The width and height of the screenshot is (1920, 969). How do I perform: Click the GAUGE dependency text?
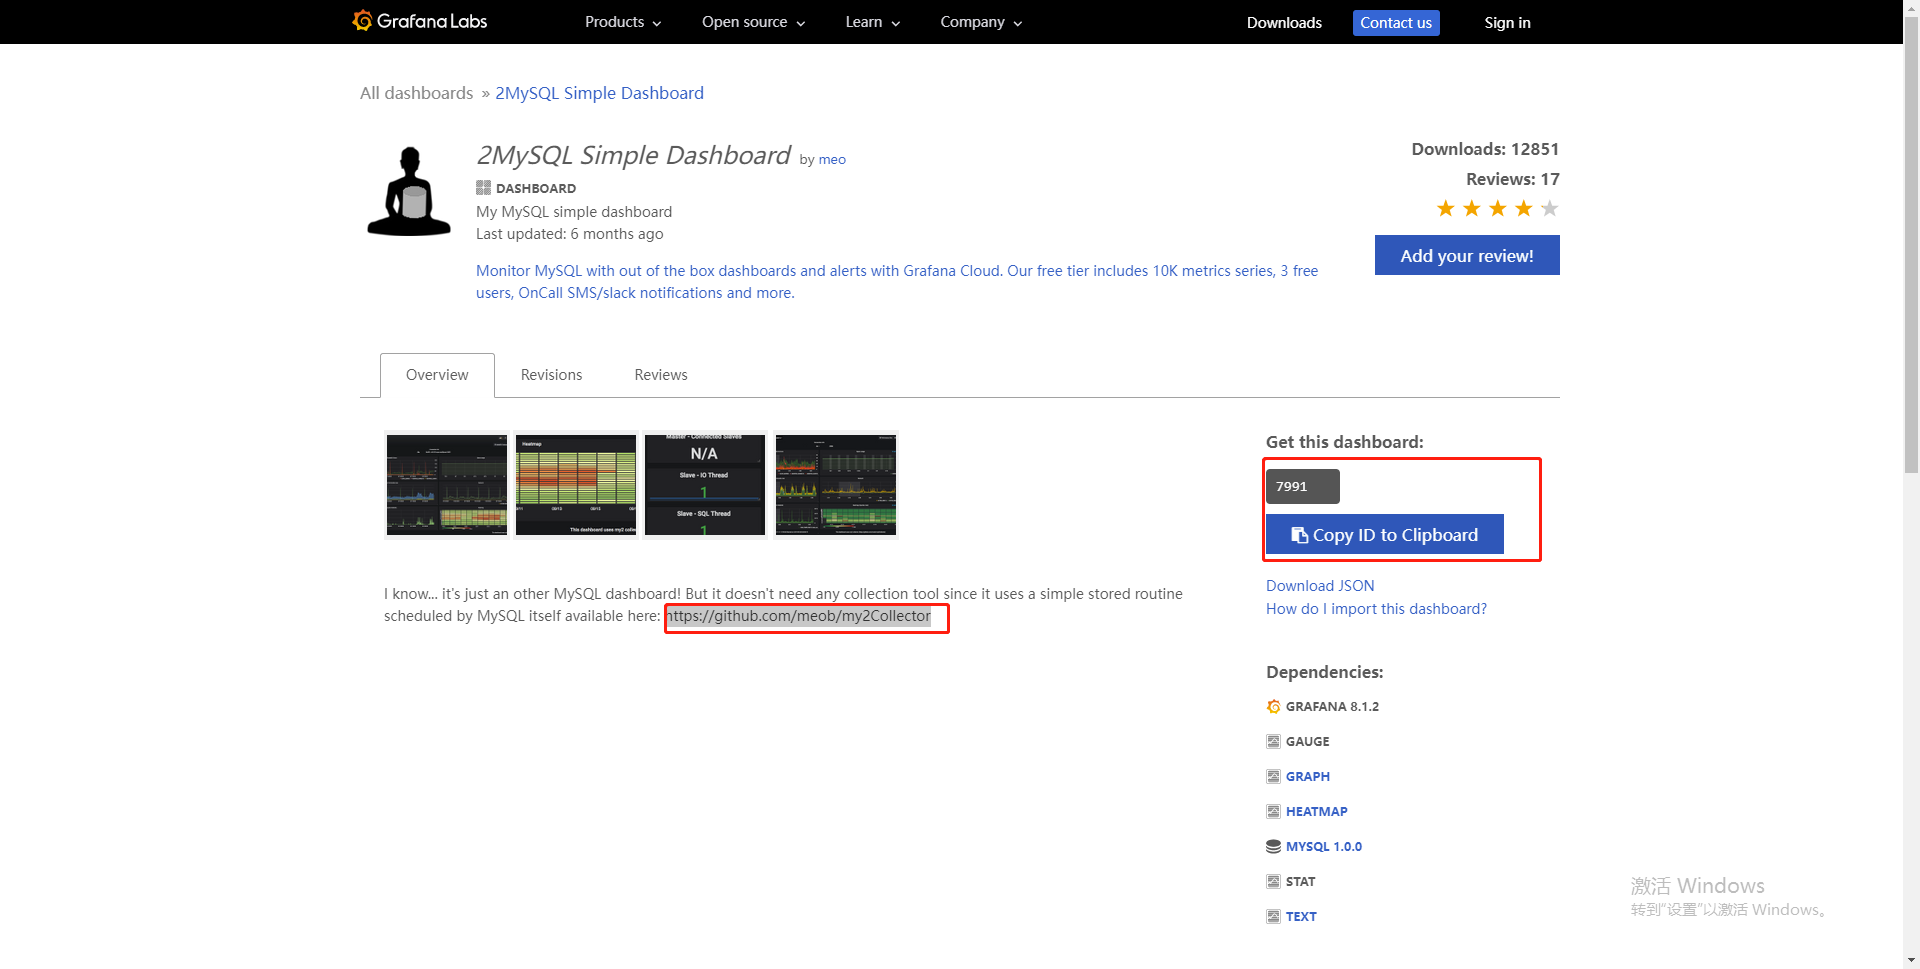(1308, 741)
